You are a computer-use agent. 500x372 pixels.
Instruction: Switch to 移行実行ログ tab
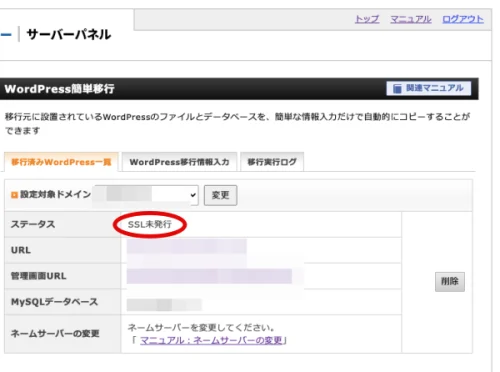[272, 162]
